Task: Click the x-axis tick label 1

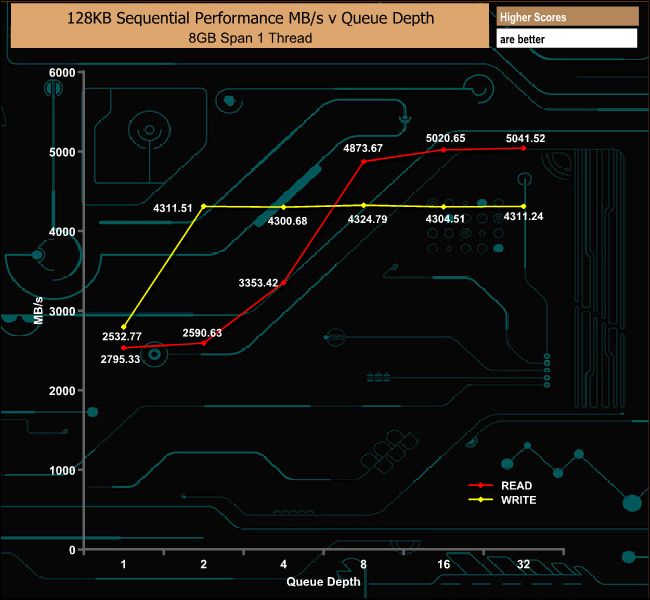Action: [x=123, y=564]
